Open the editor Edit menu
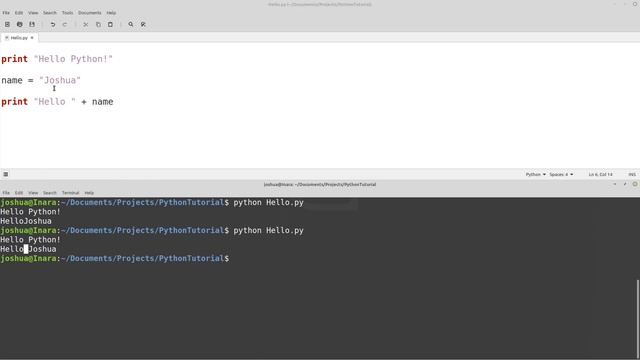The width and height of the screenshot is (640, 360). (19, 13)
